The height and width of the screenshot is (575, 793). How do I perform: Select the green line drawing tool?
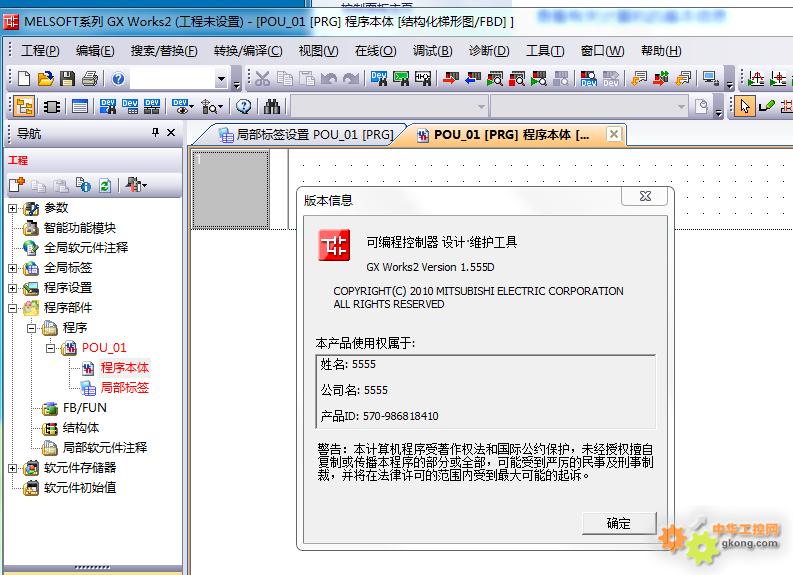coord(767,106)
